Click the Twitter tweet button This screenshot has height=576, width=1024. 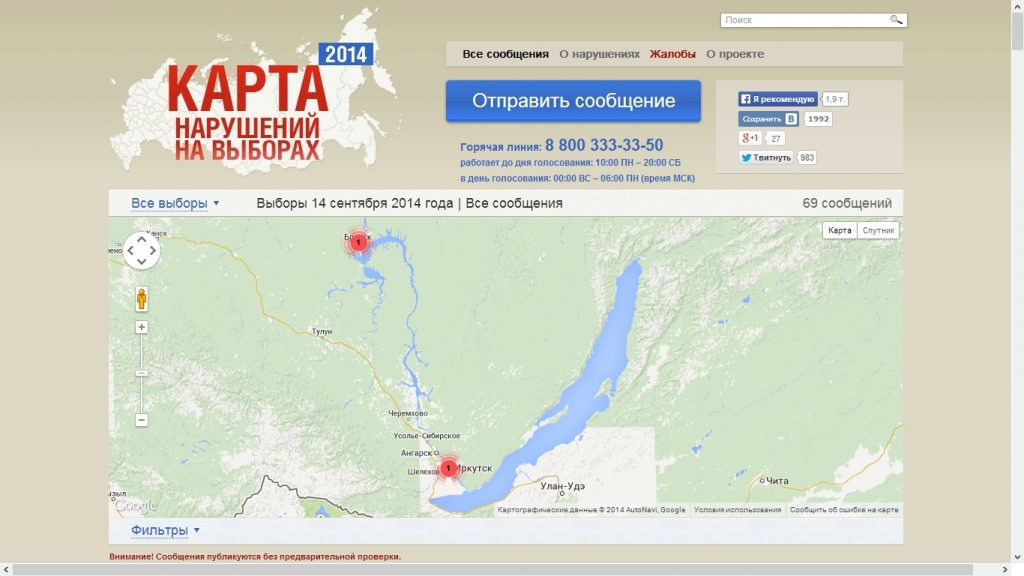766,157
